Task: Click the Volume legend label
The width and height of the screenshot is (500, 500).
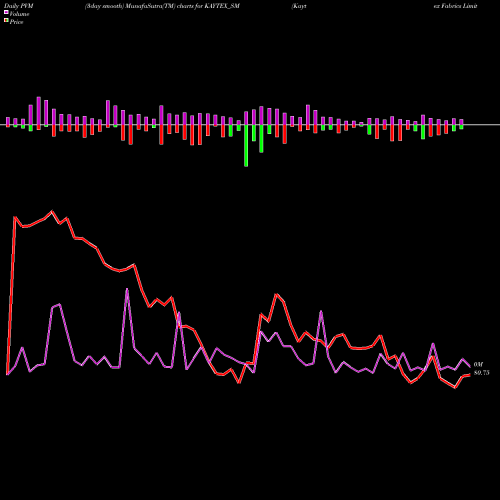Action: tap(19, 14)
